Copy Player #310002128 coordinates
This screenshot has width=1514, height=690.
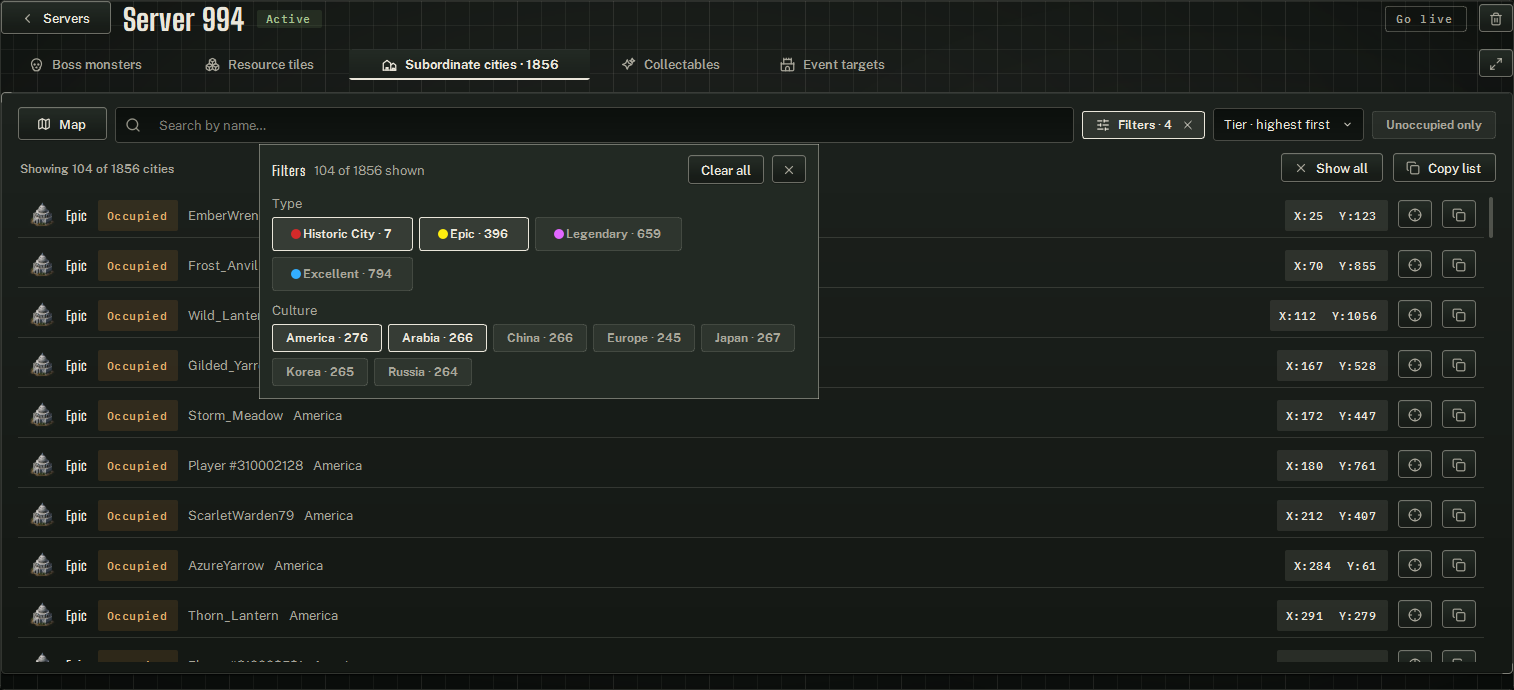[1459, 465]
